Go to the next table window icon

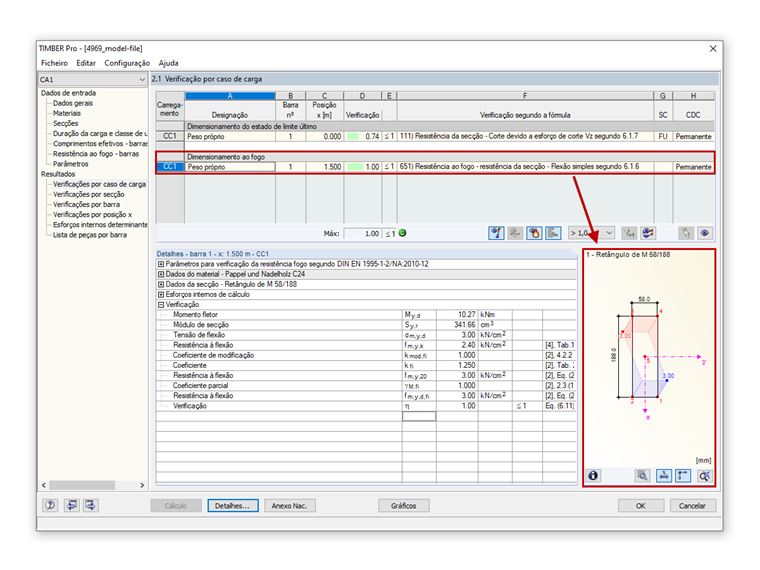[90, 505]
